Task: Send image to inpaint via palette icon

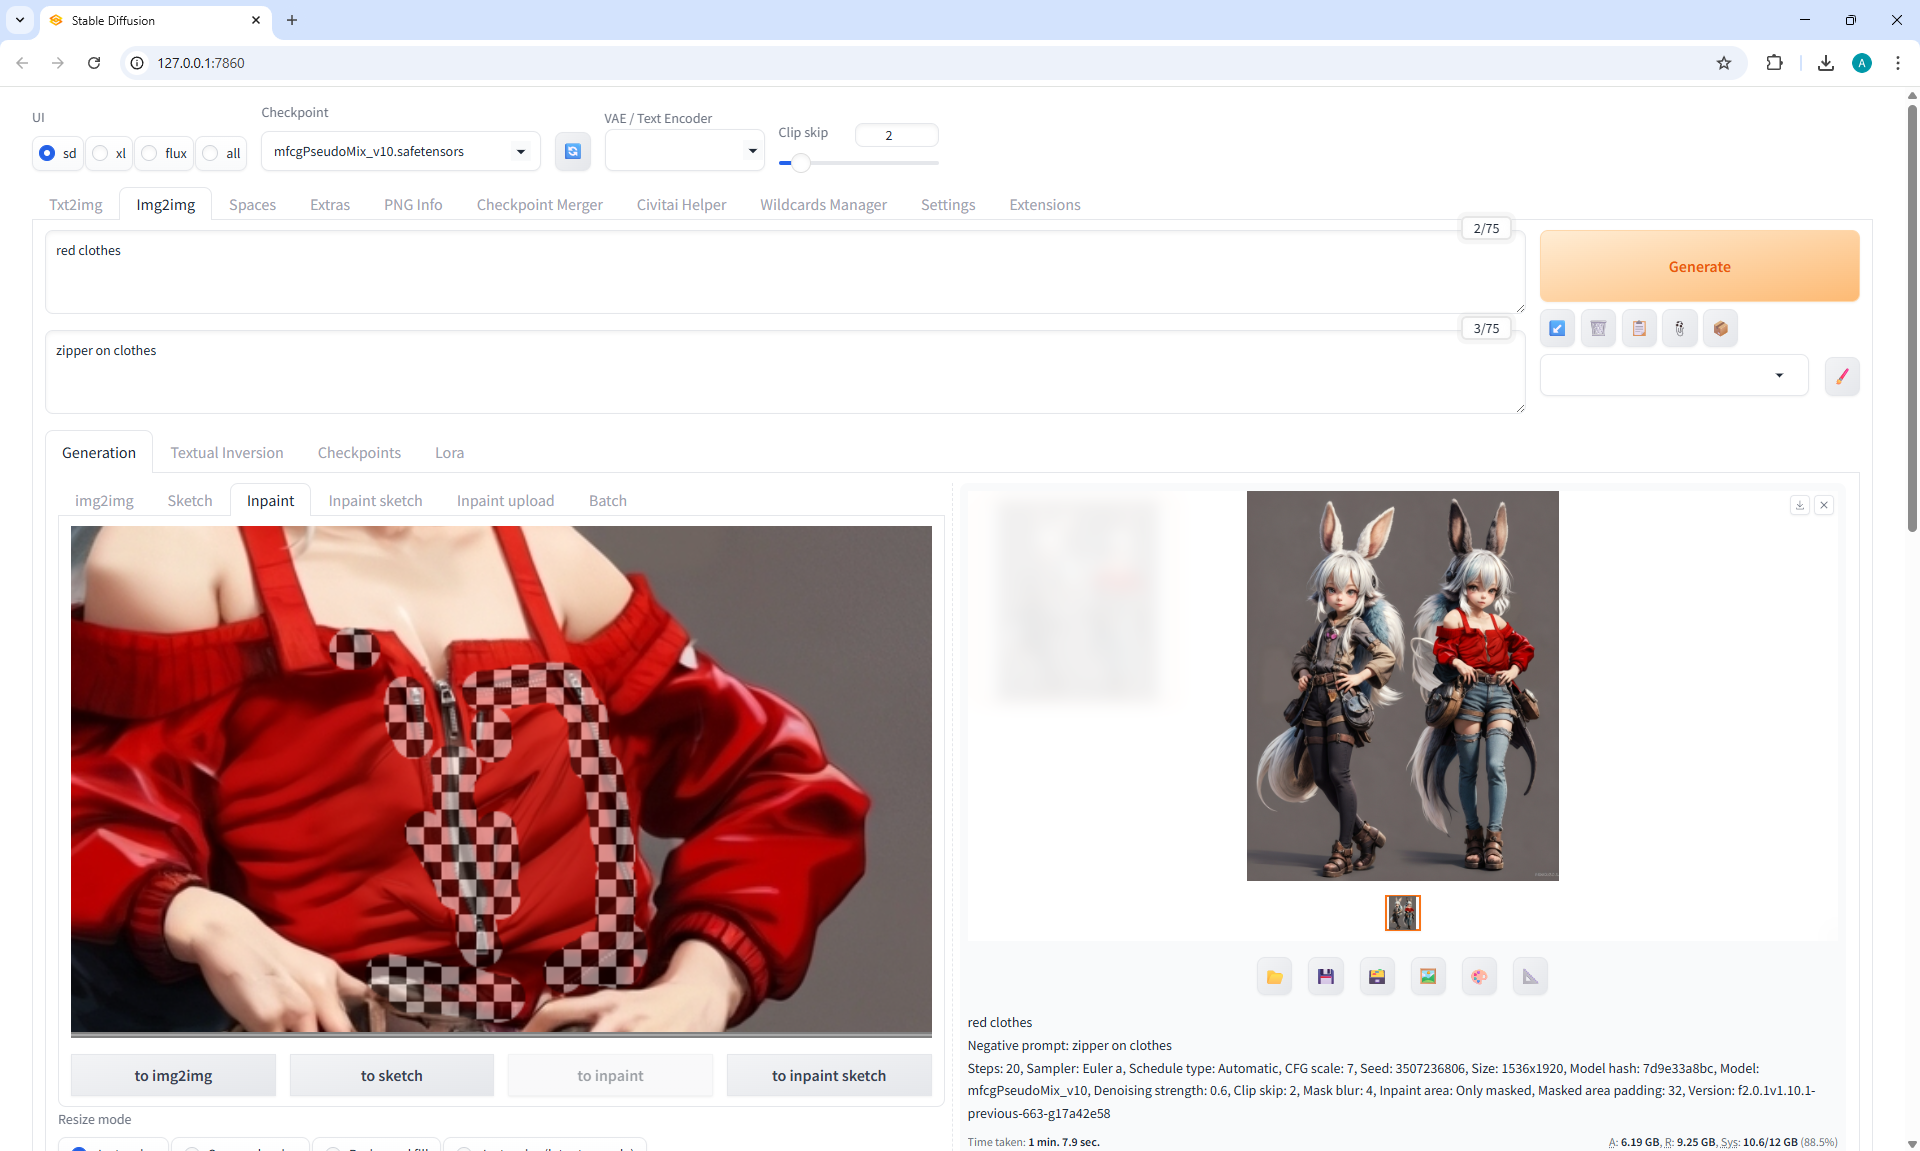Action: pyautogui.click(x=1479, y=977)
